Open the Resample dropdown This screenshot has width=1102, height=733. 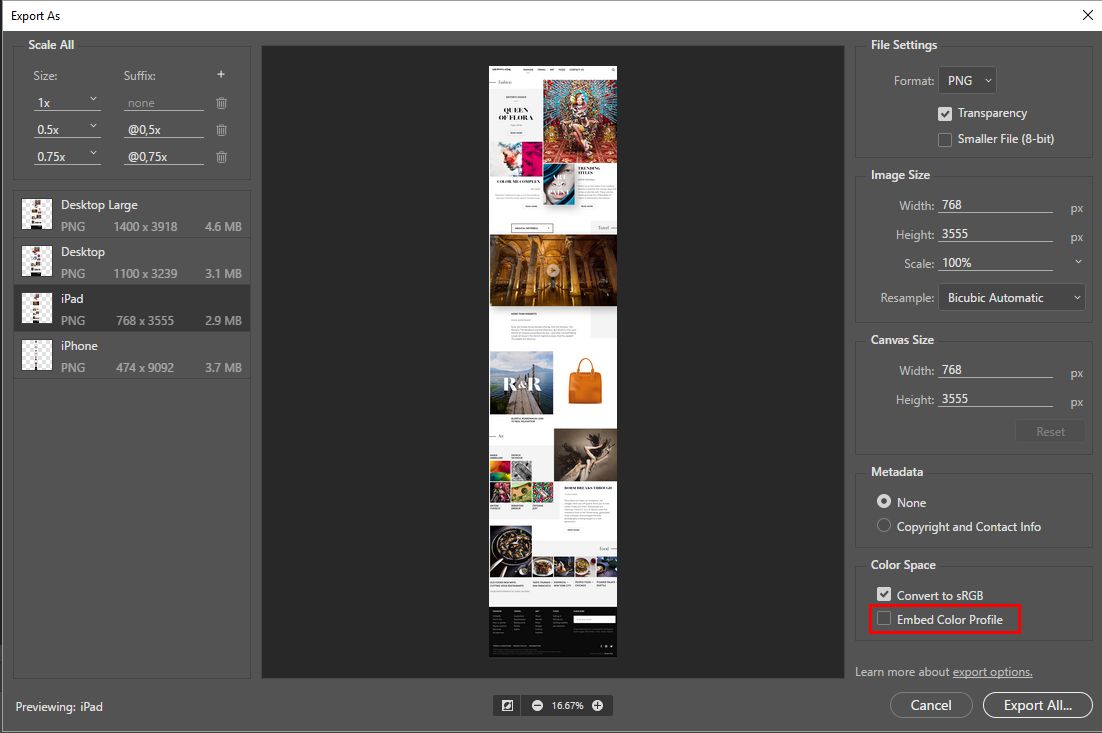pyautogui.click(x=1011, y=296)
